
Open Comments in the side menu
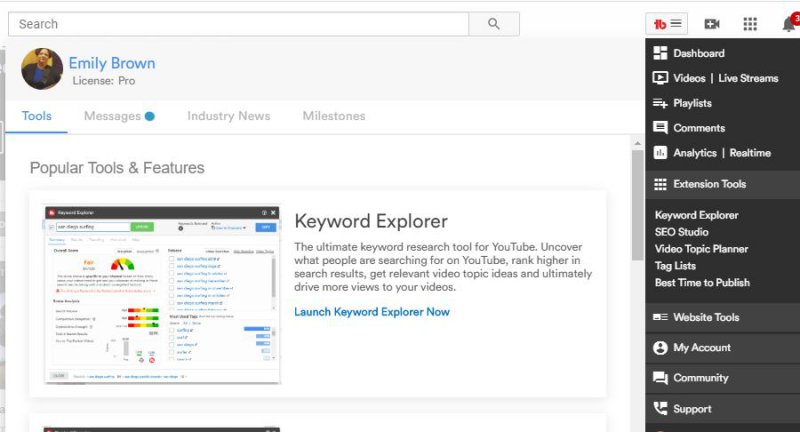(698, 128)
